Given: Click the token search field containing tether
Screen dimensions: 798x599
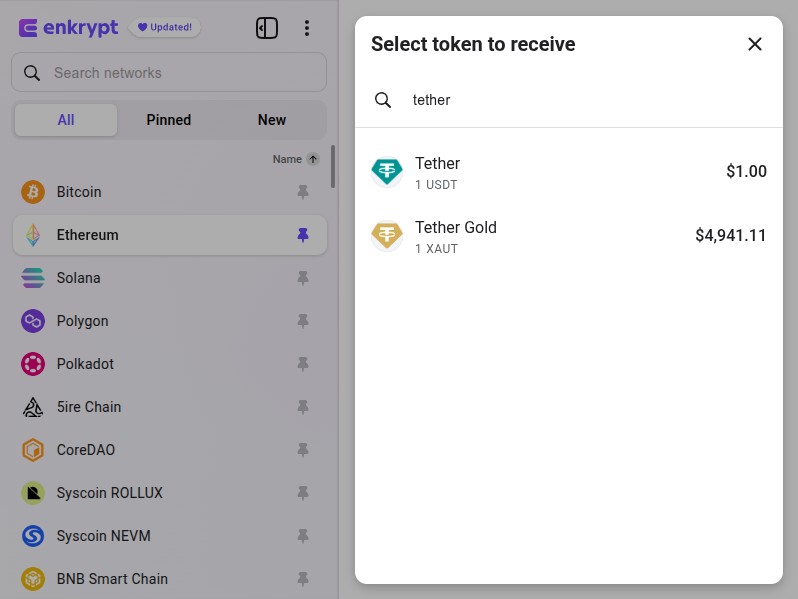Looking at the screenshot, I should [568, 100].
